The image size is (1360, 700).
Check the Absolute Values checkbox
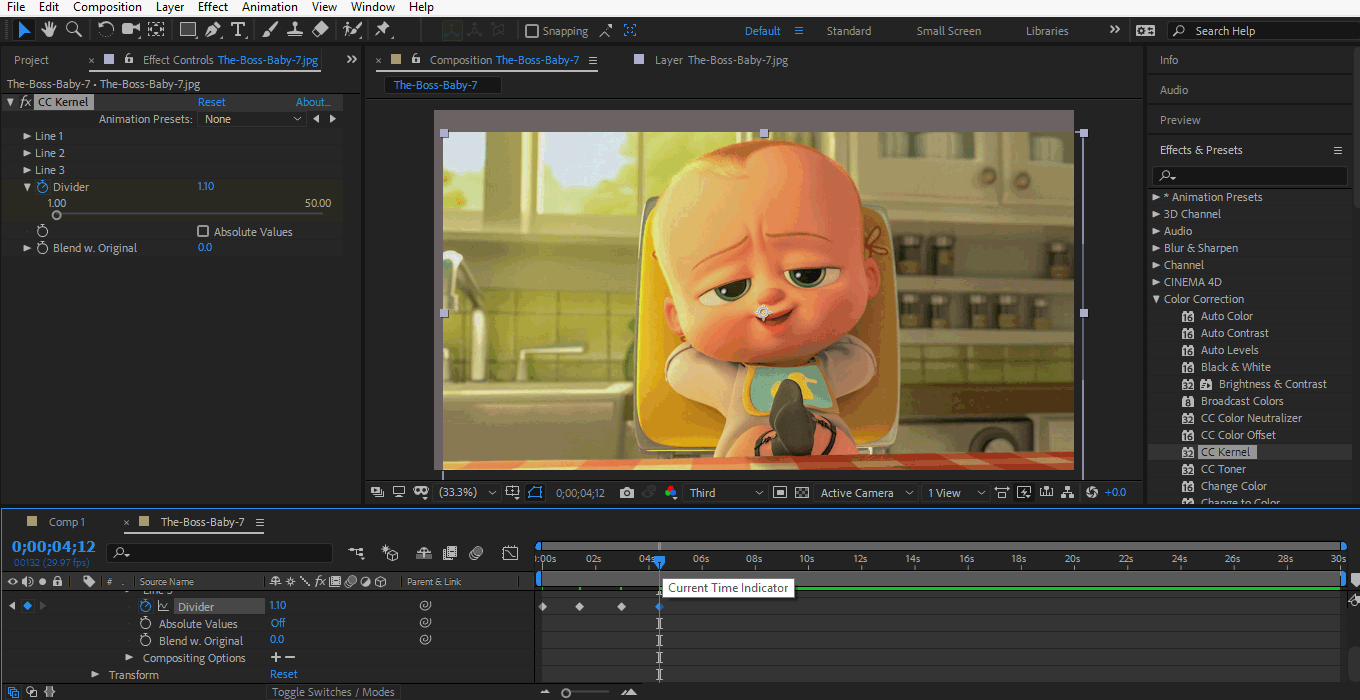(203, 231)
